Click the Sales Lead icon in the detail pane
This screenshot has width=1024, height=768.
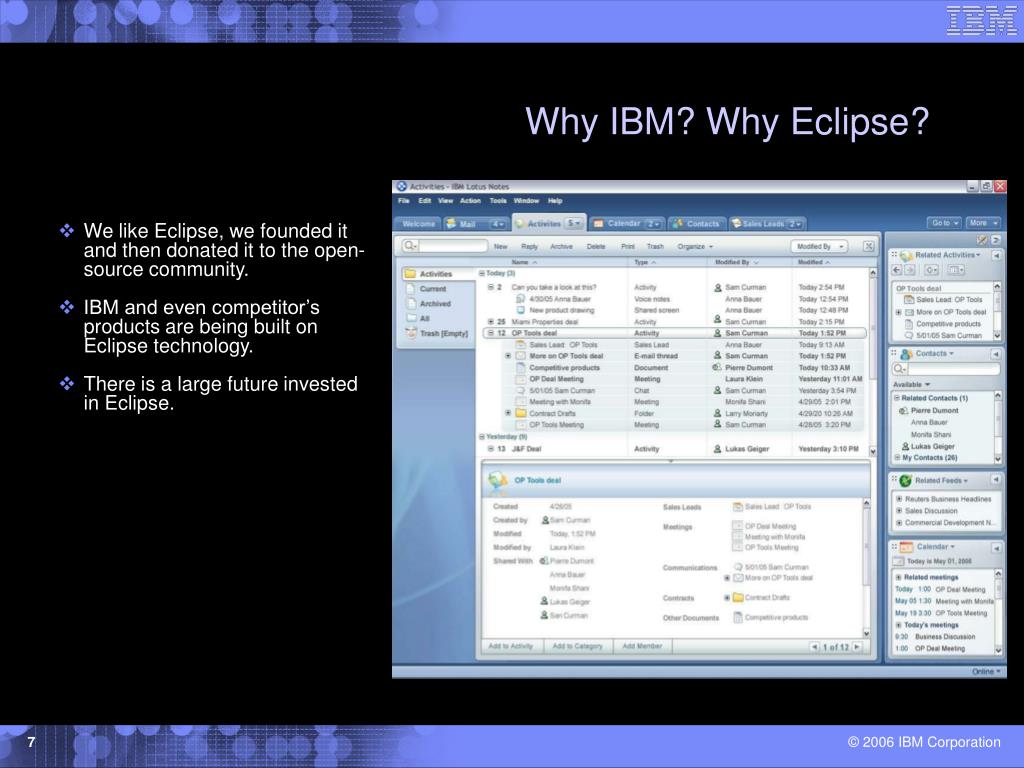pyautogui.click(x=737, y=507)
